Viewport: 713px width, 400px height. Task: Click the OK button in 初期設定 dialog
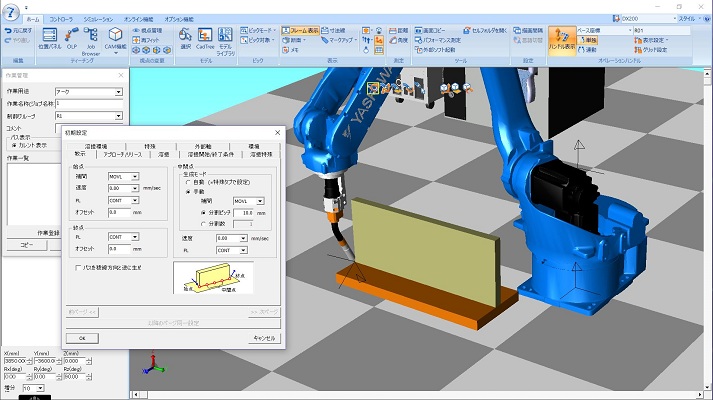82,338
